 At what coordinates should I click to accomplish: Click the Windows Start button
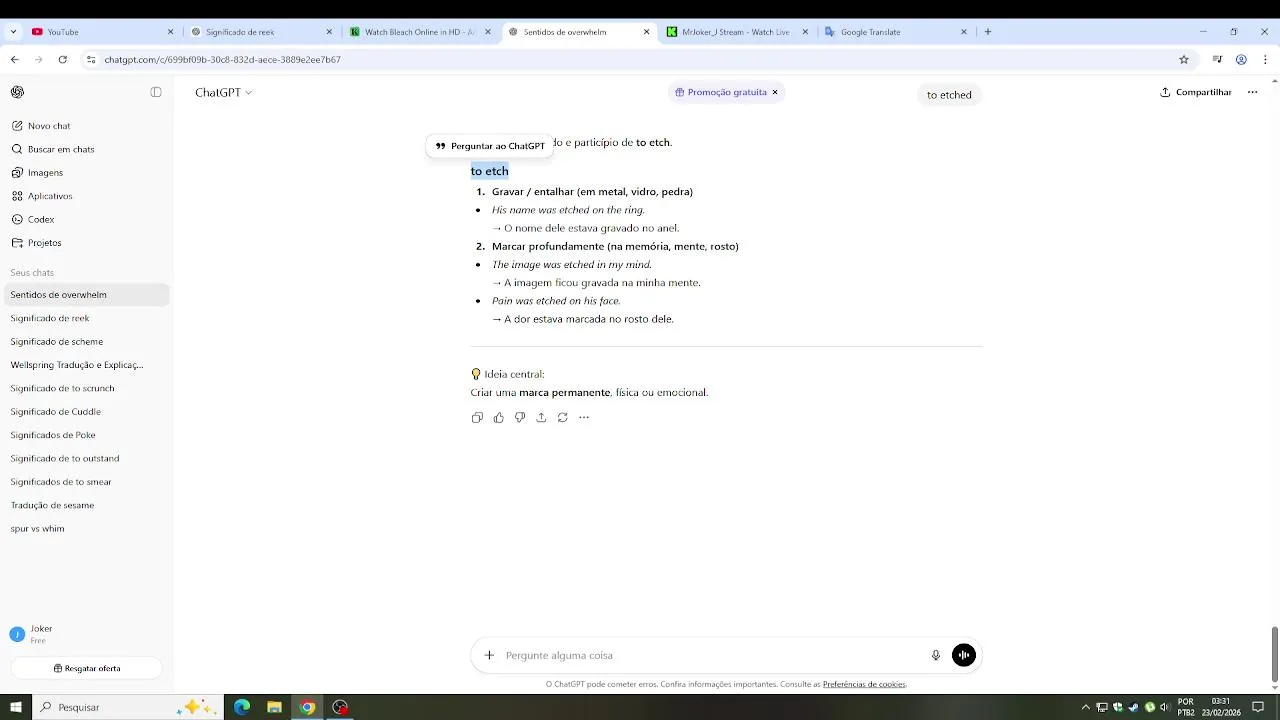[x=16, y=707]
